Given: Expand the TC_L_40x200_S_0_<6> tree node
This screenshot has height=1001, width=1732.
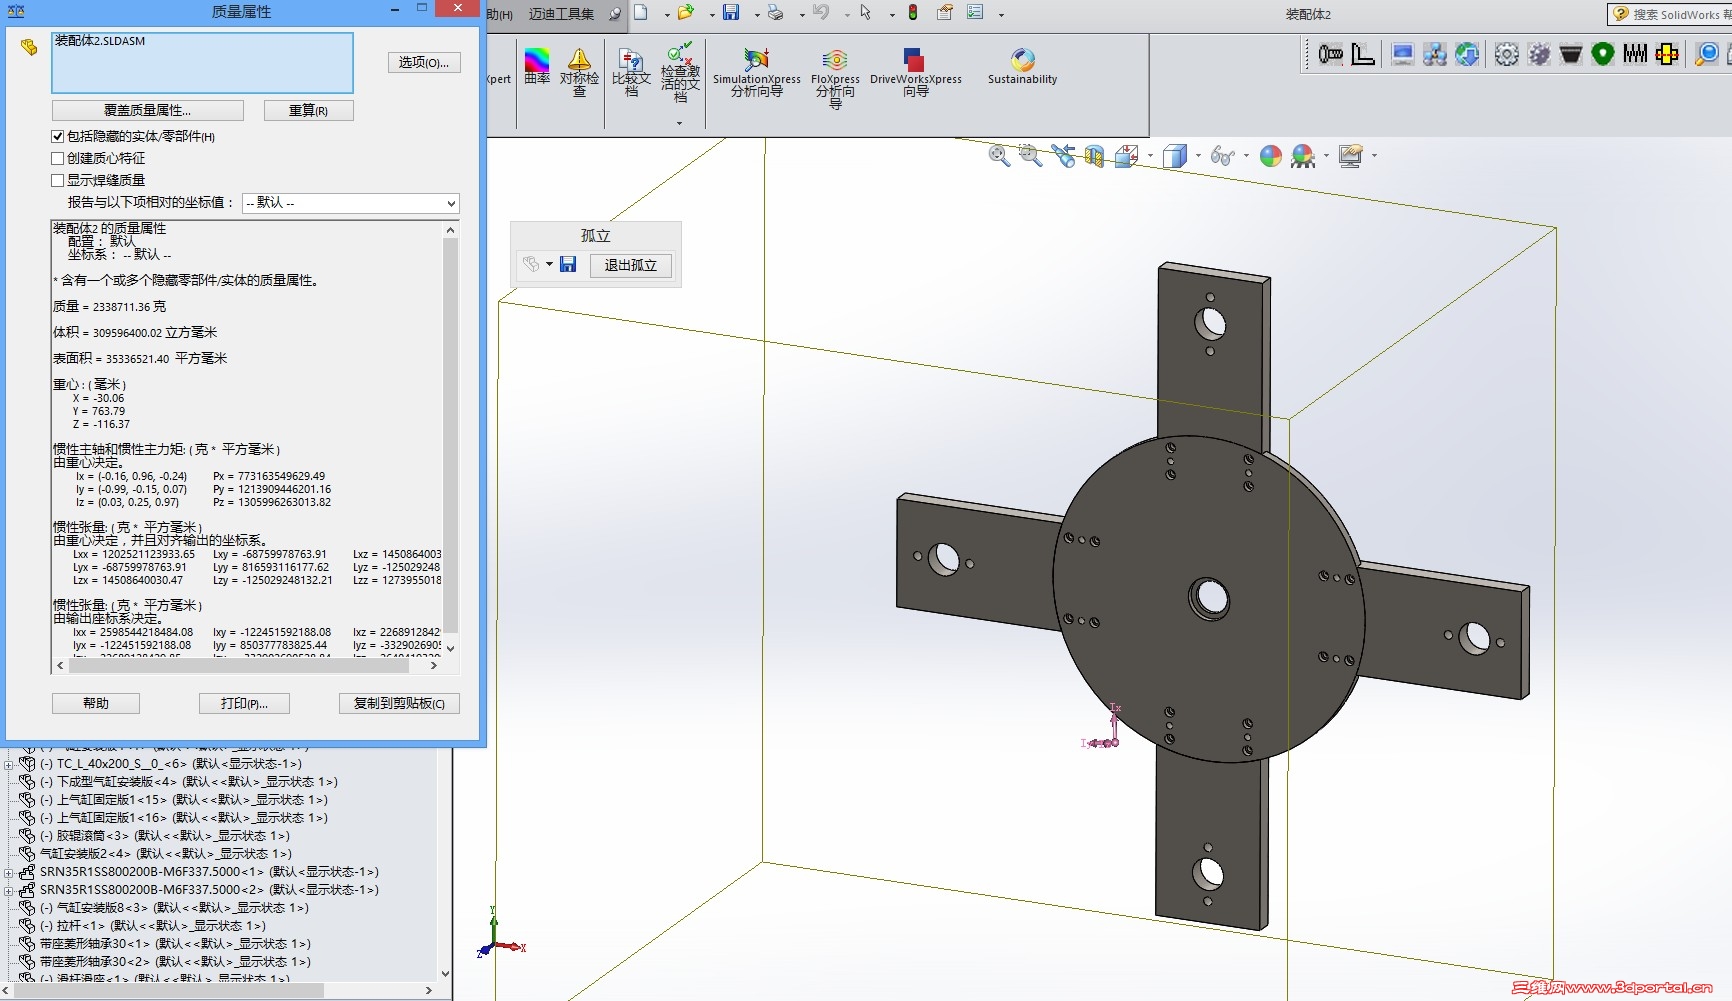Looking at the screenshot, I should 9,764.
